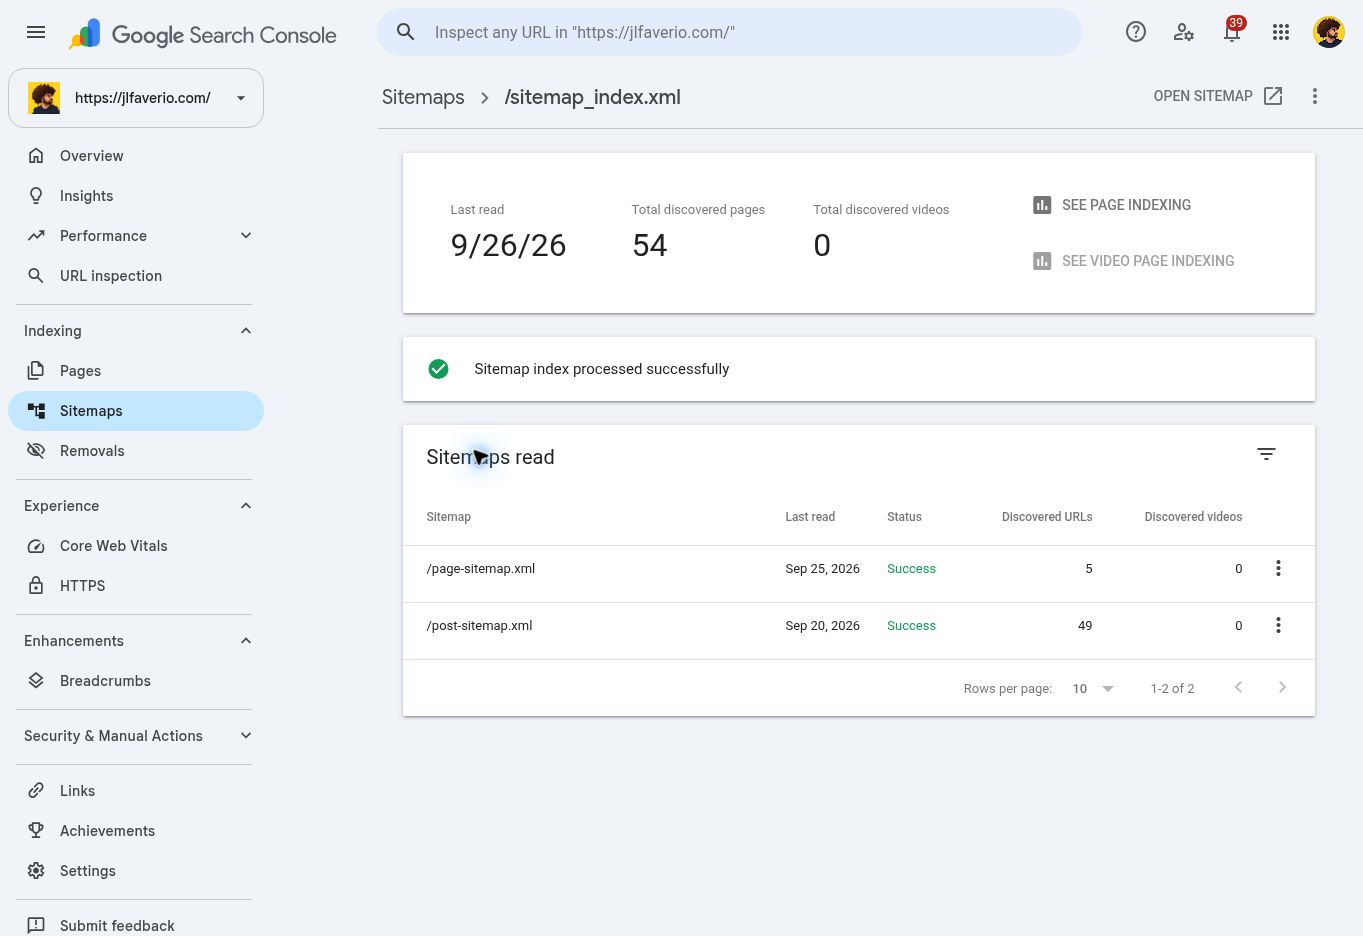Viewport: 1363px width, 936px height.
Task: Open Achievements in sidebar
Action: (136, 831)
